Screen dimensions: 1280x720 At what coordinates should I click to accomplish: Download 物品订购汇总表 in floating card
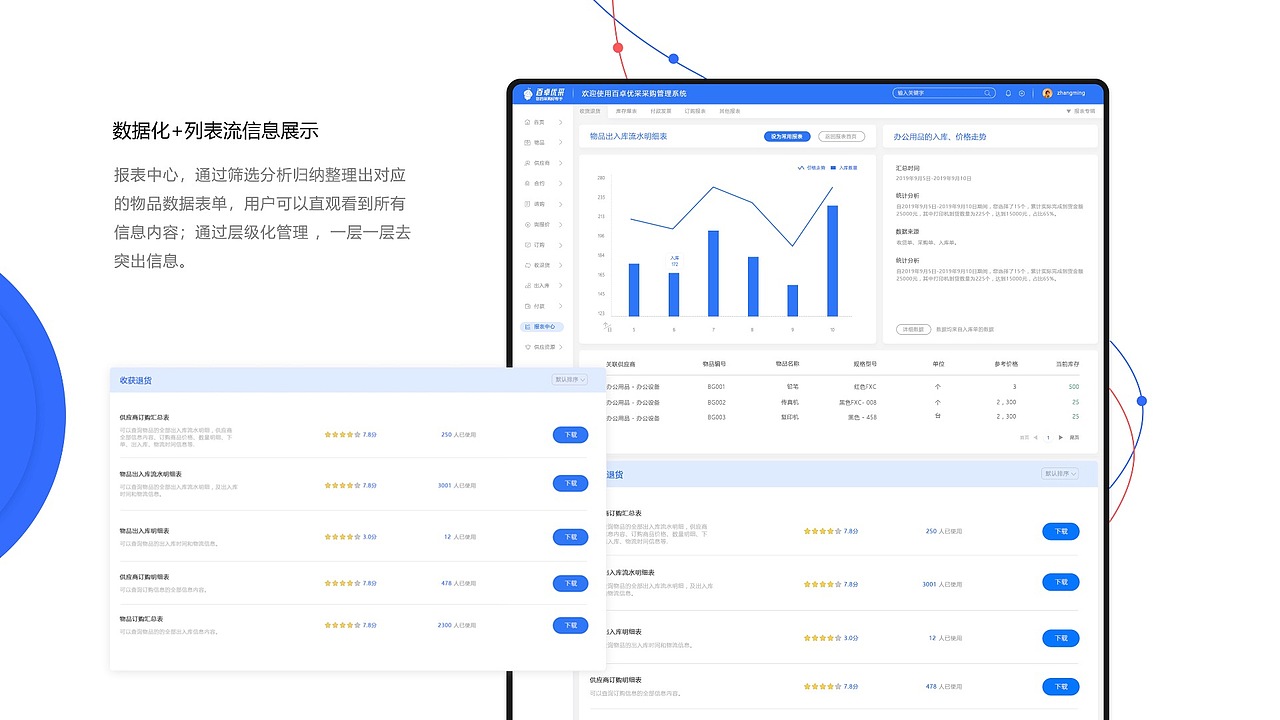(x=570, y=625)
